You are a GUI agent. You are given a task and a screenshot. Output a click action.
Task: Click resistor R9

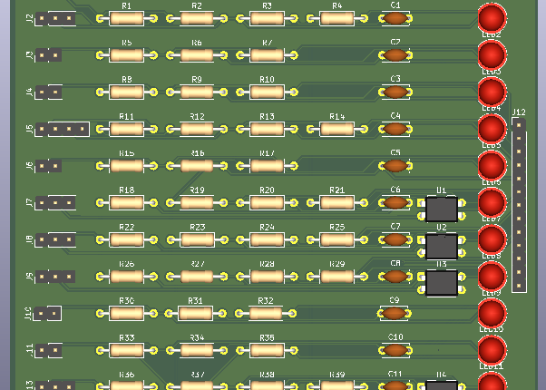click(x=197, y=92)
